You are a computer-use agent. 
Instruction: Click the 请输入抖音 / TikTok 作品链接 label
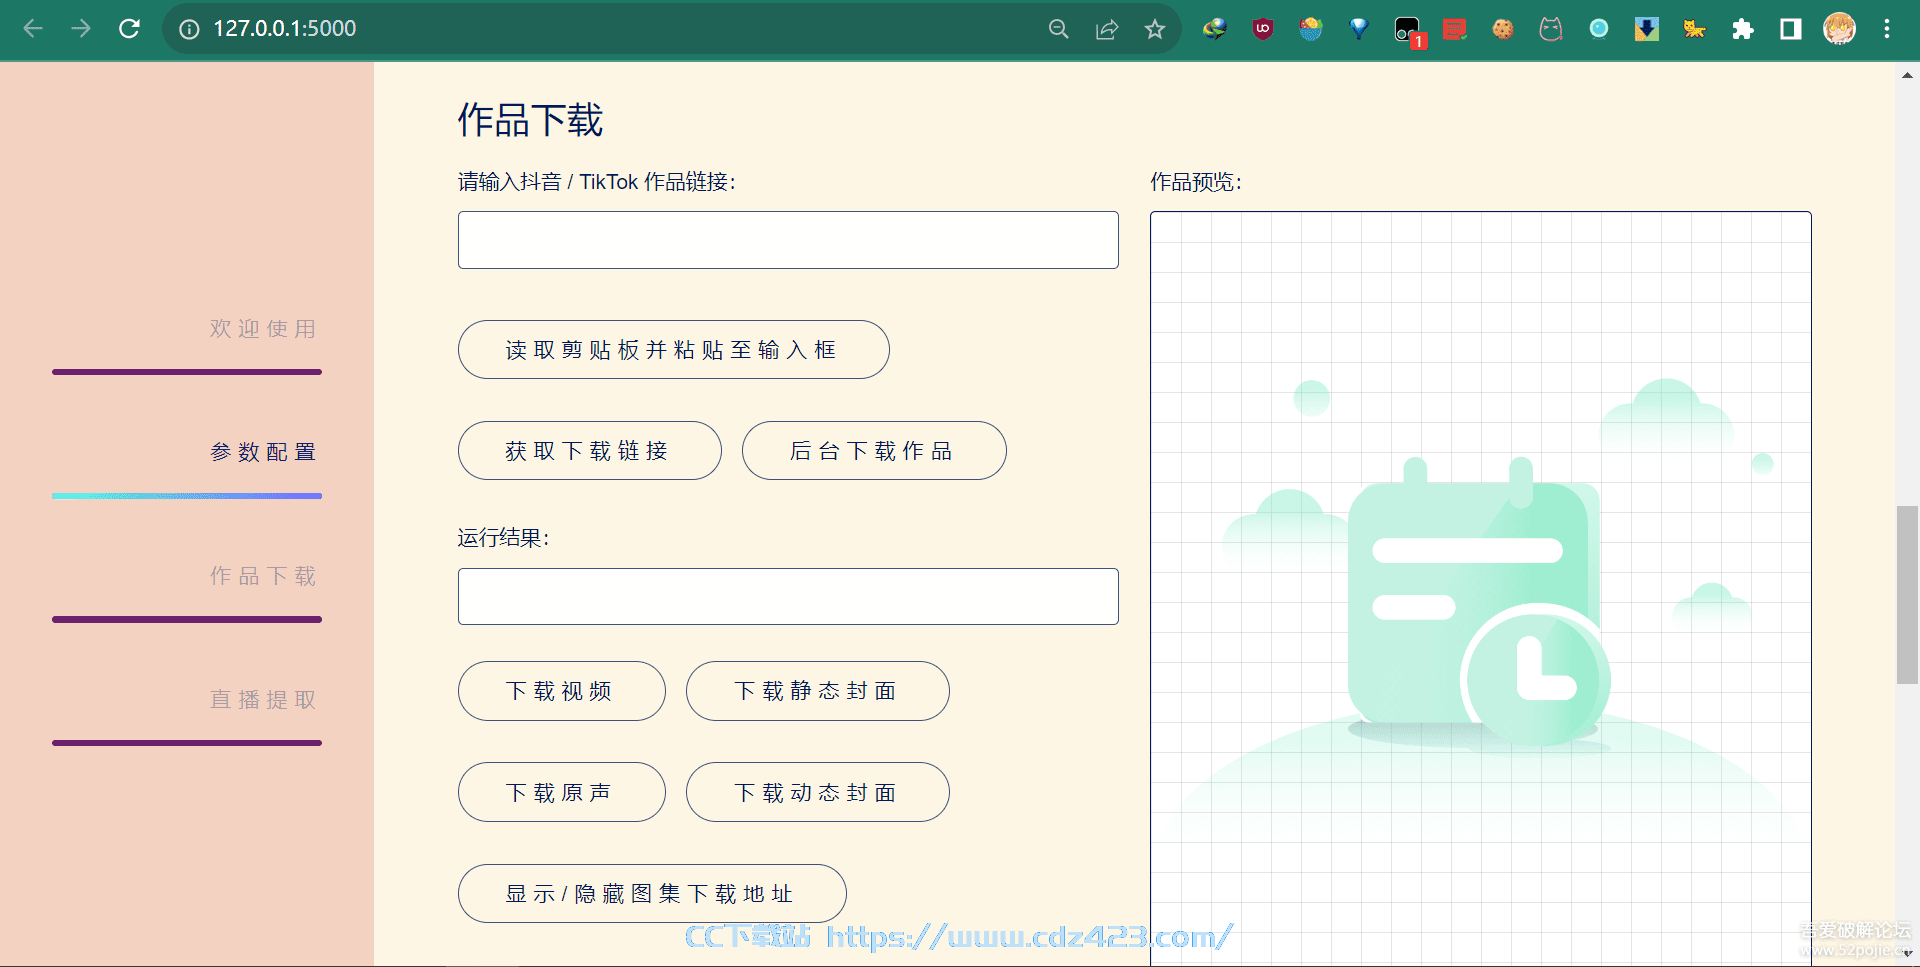click(597, 182)
